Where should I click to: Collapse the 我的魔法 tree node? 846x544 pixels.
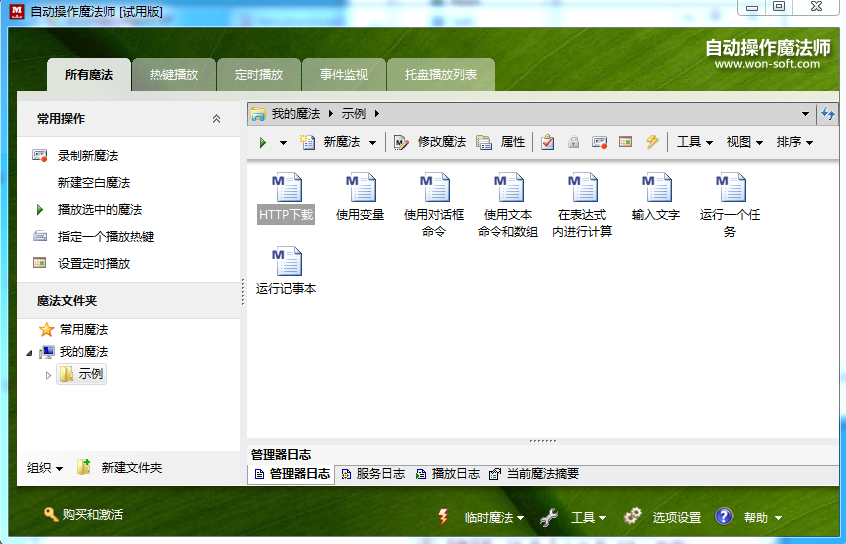coord(28,353)
